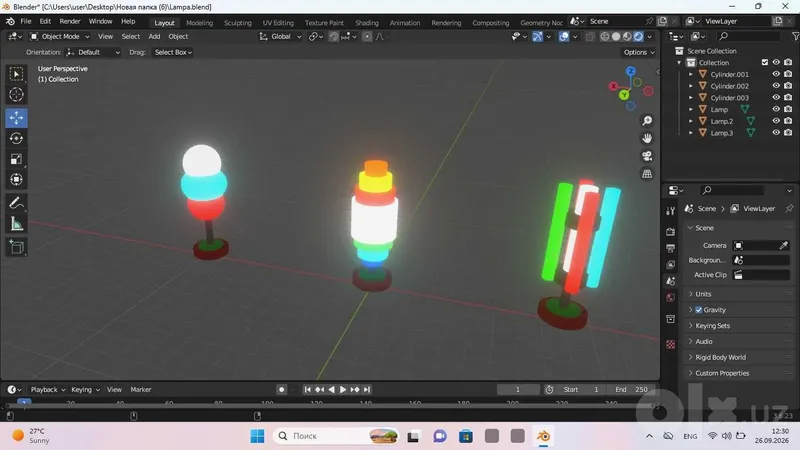Select the Move tool in toolbar
Image resolution: width=800 pixels, height=450 pixels.
click(x=16, y=118)
